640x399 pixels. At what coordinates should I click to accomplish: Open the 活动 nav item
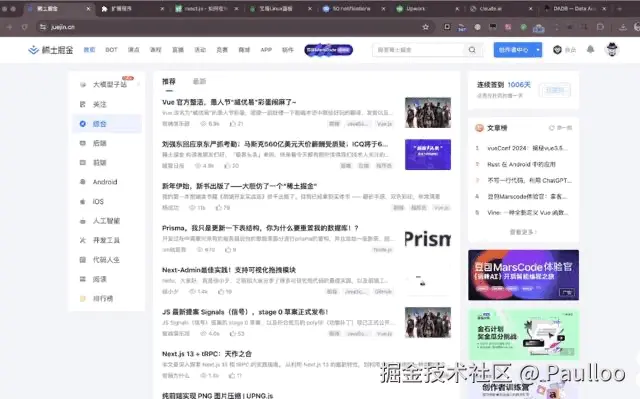click(x=200, y=50)
